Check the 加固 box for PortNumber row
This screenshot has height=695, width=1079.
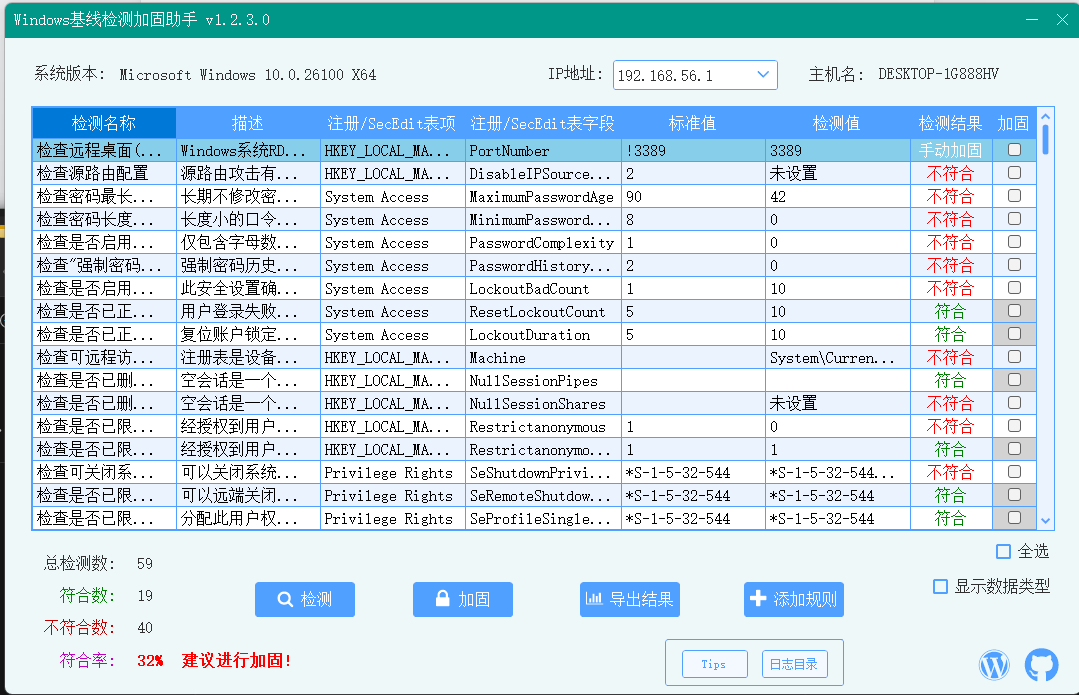1014,150
